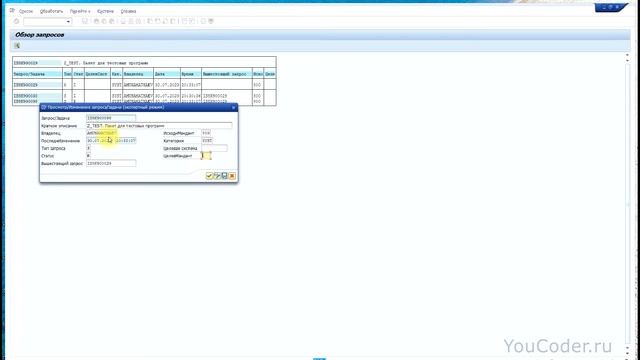Click the SAP window menu icon left of Список
Screen dimensions: 640x360
pyautogui.click(x=12, y=11)
